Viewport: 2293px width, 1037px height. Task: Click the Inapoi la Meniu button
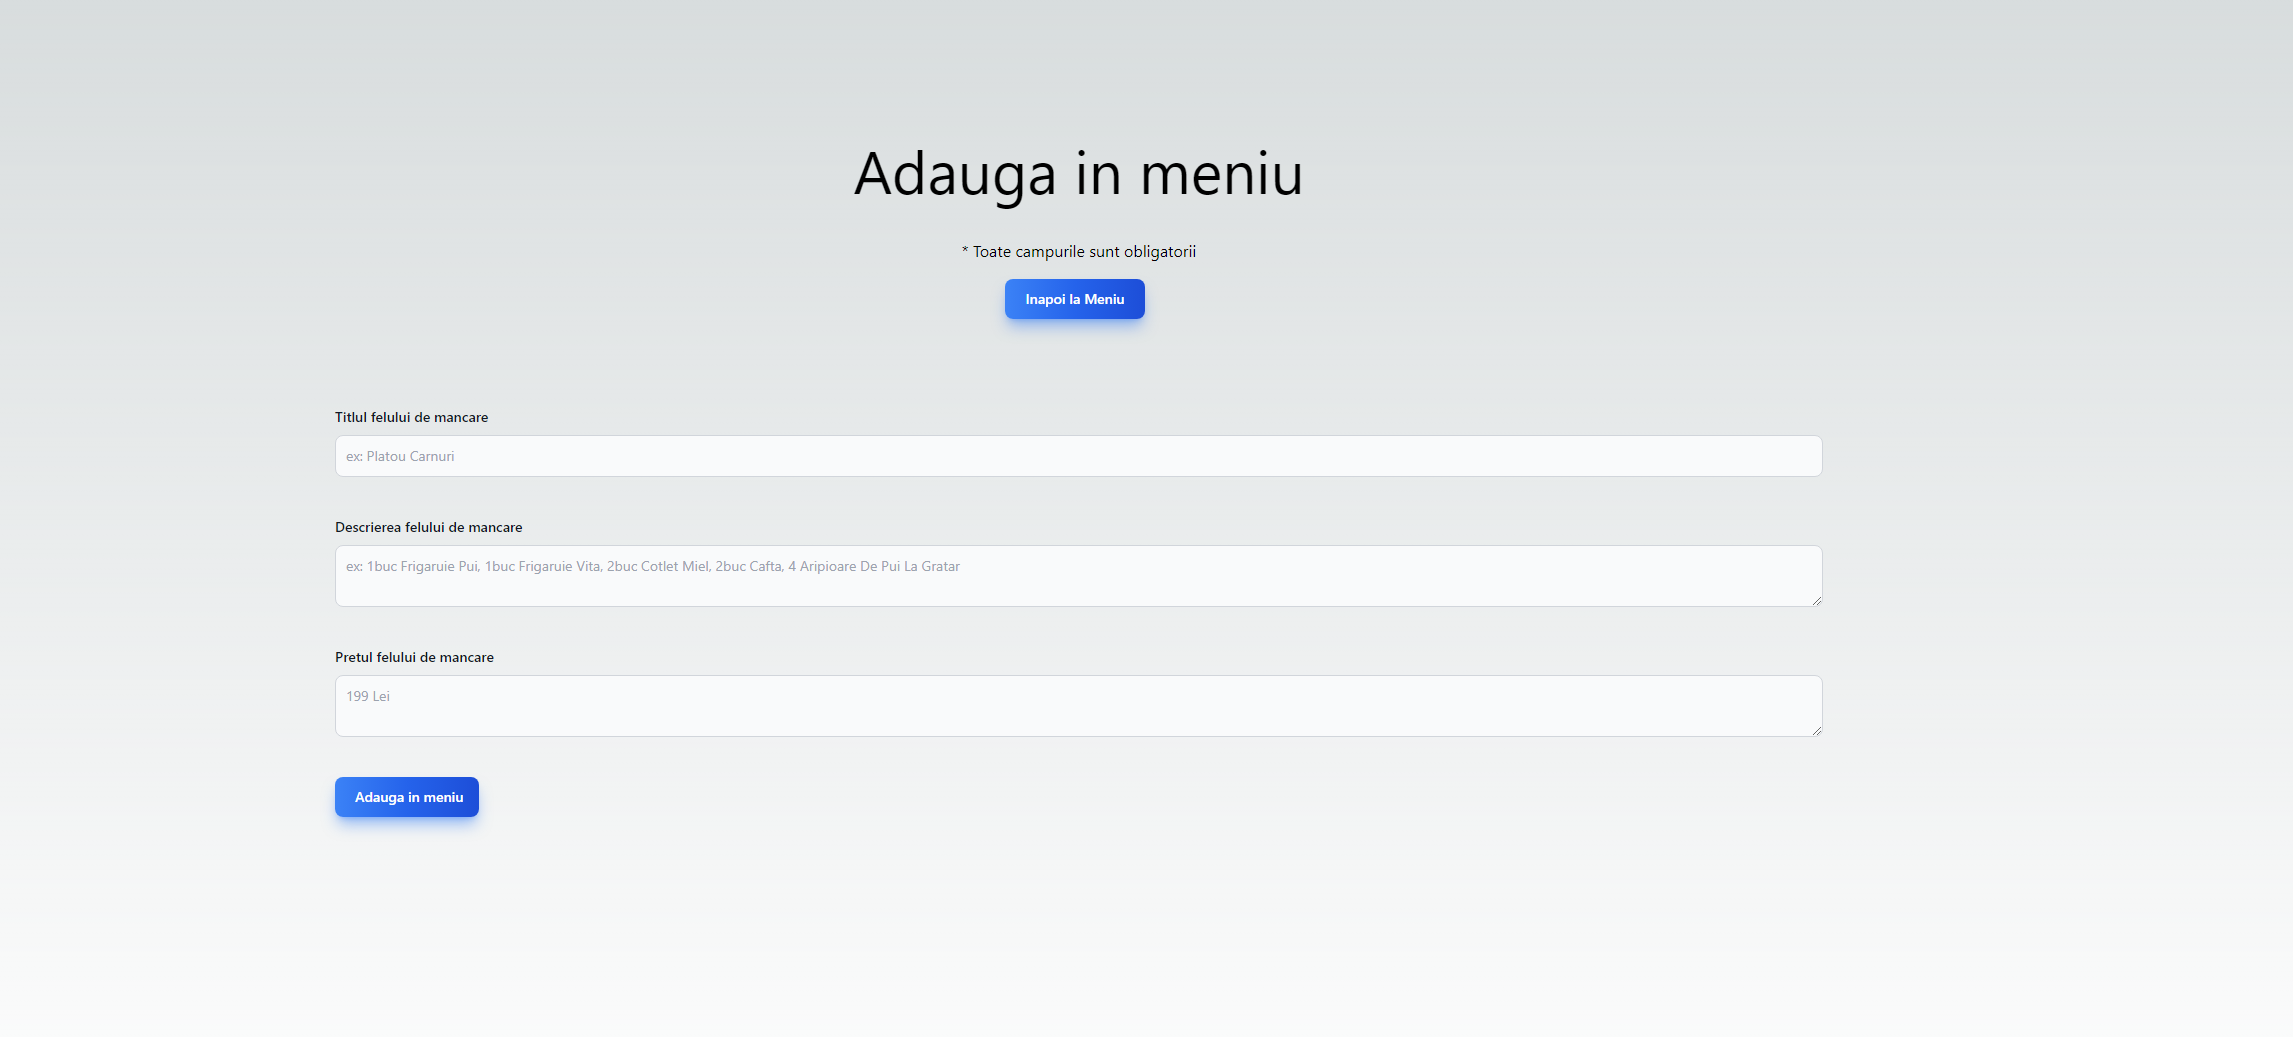pyautogui.click(x=1074, y=298)
